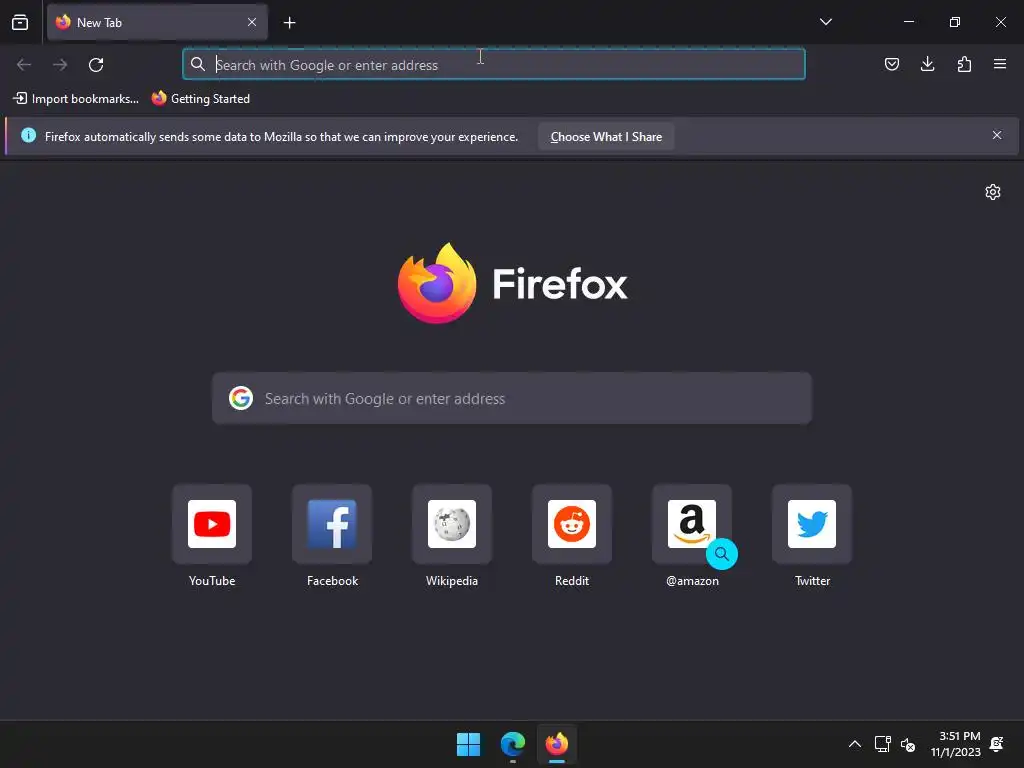This screenshot has height=768, width=1024.
Task: Open Firefox View from the tab bar
Action: 20,22
